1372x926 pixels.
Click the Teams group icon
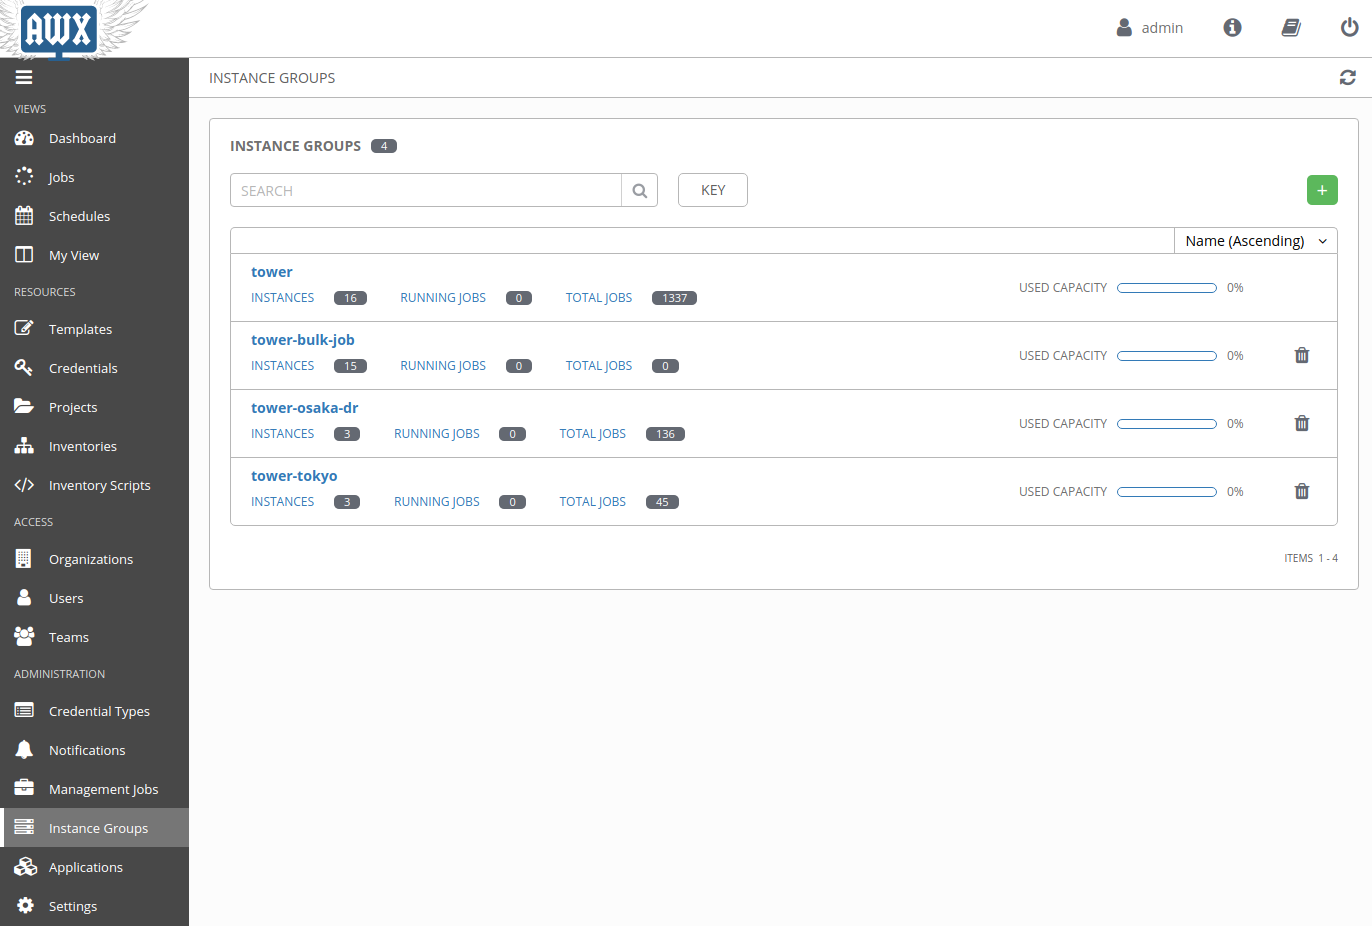point(24,637)
